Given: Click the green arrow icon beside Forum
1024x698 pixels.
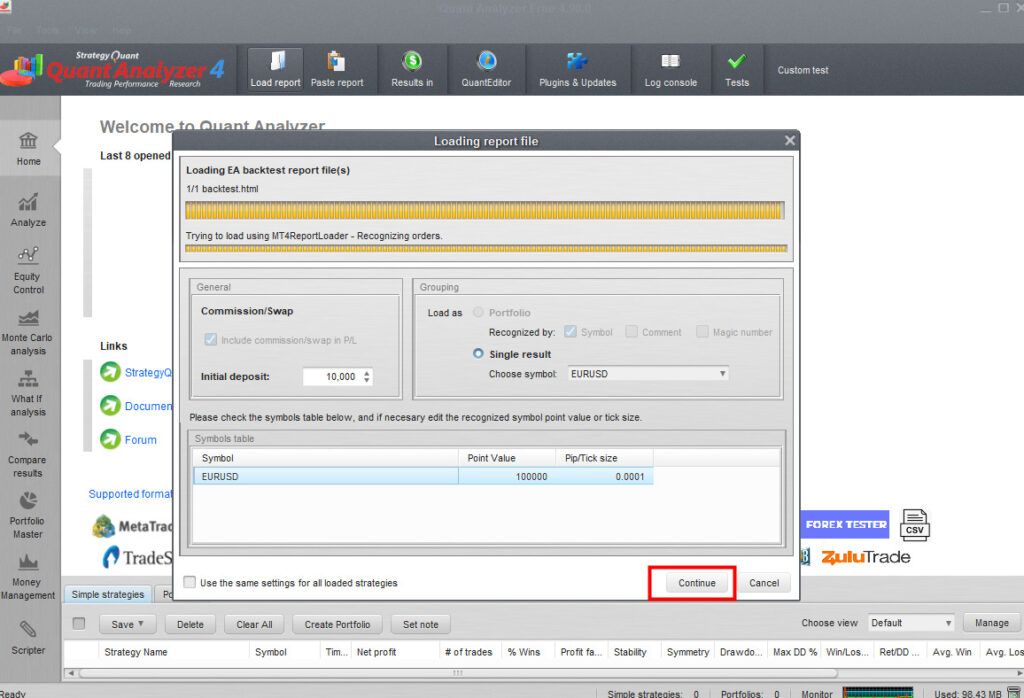Looking at the screenshot, I should coord(110,439).
